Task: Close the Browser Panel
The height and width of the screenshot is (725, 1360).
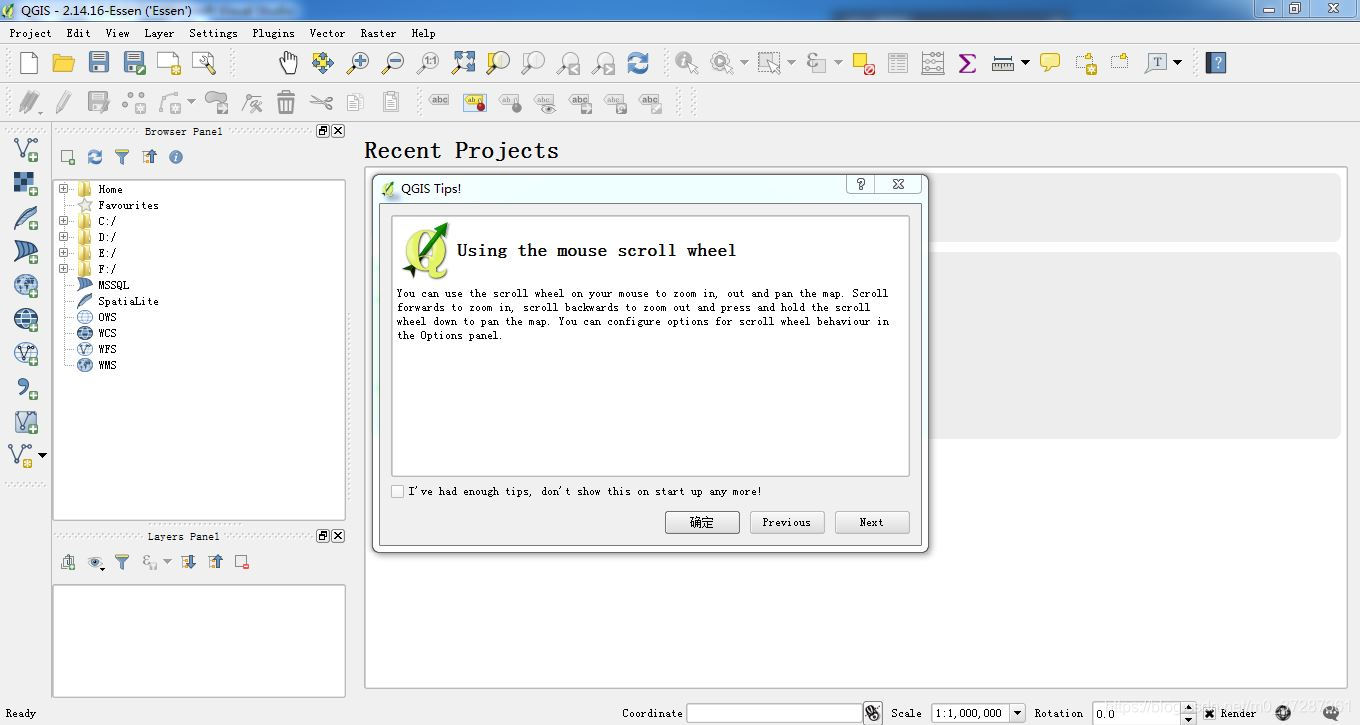Action: click(x=338, y=131)
